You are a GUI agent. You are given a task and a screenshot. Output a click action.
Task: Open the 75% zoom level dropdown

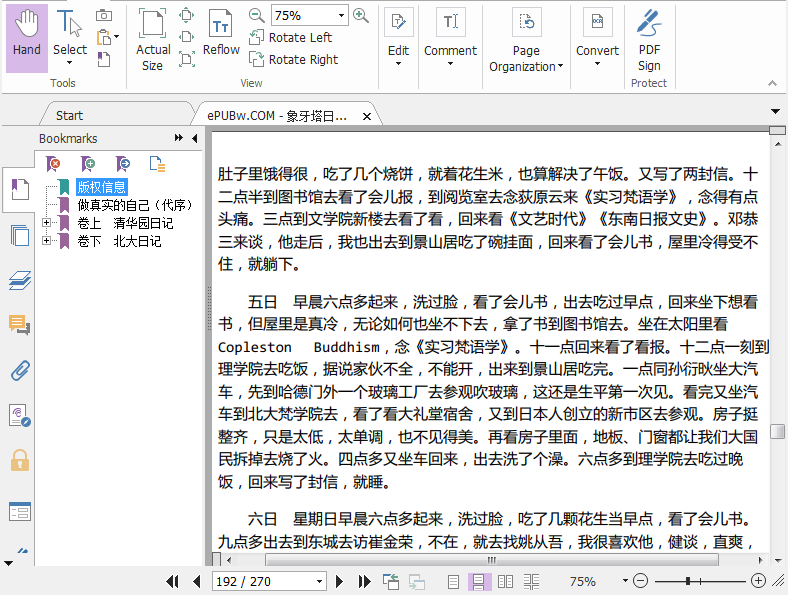pyautogui.click(x=341, y=15)
